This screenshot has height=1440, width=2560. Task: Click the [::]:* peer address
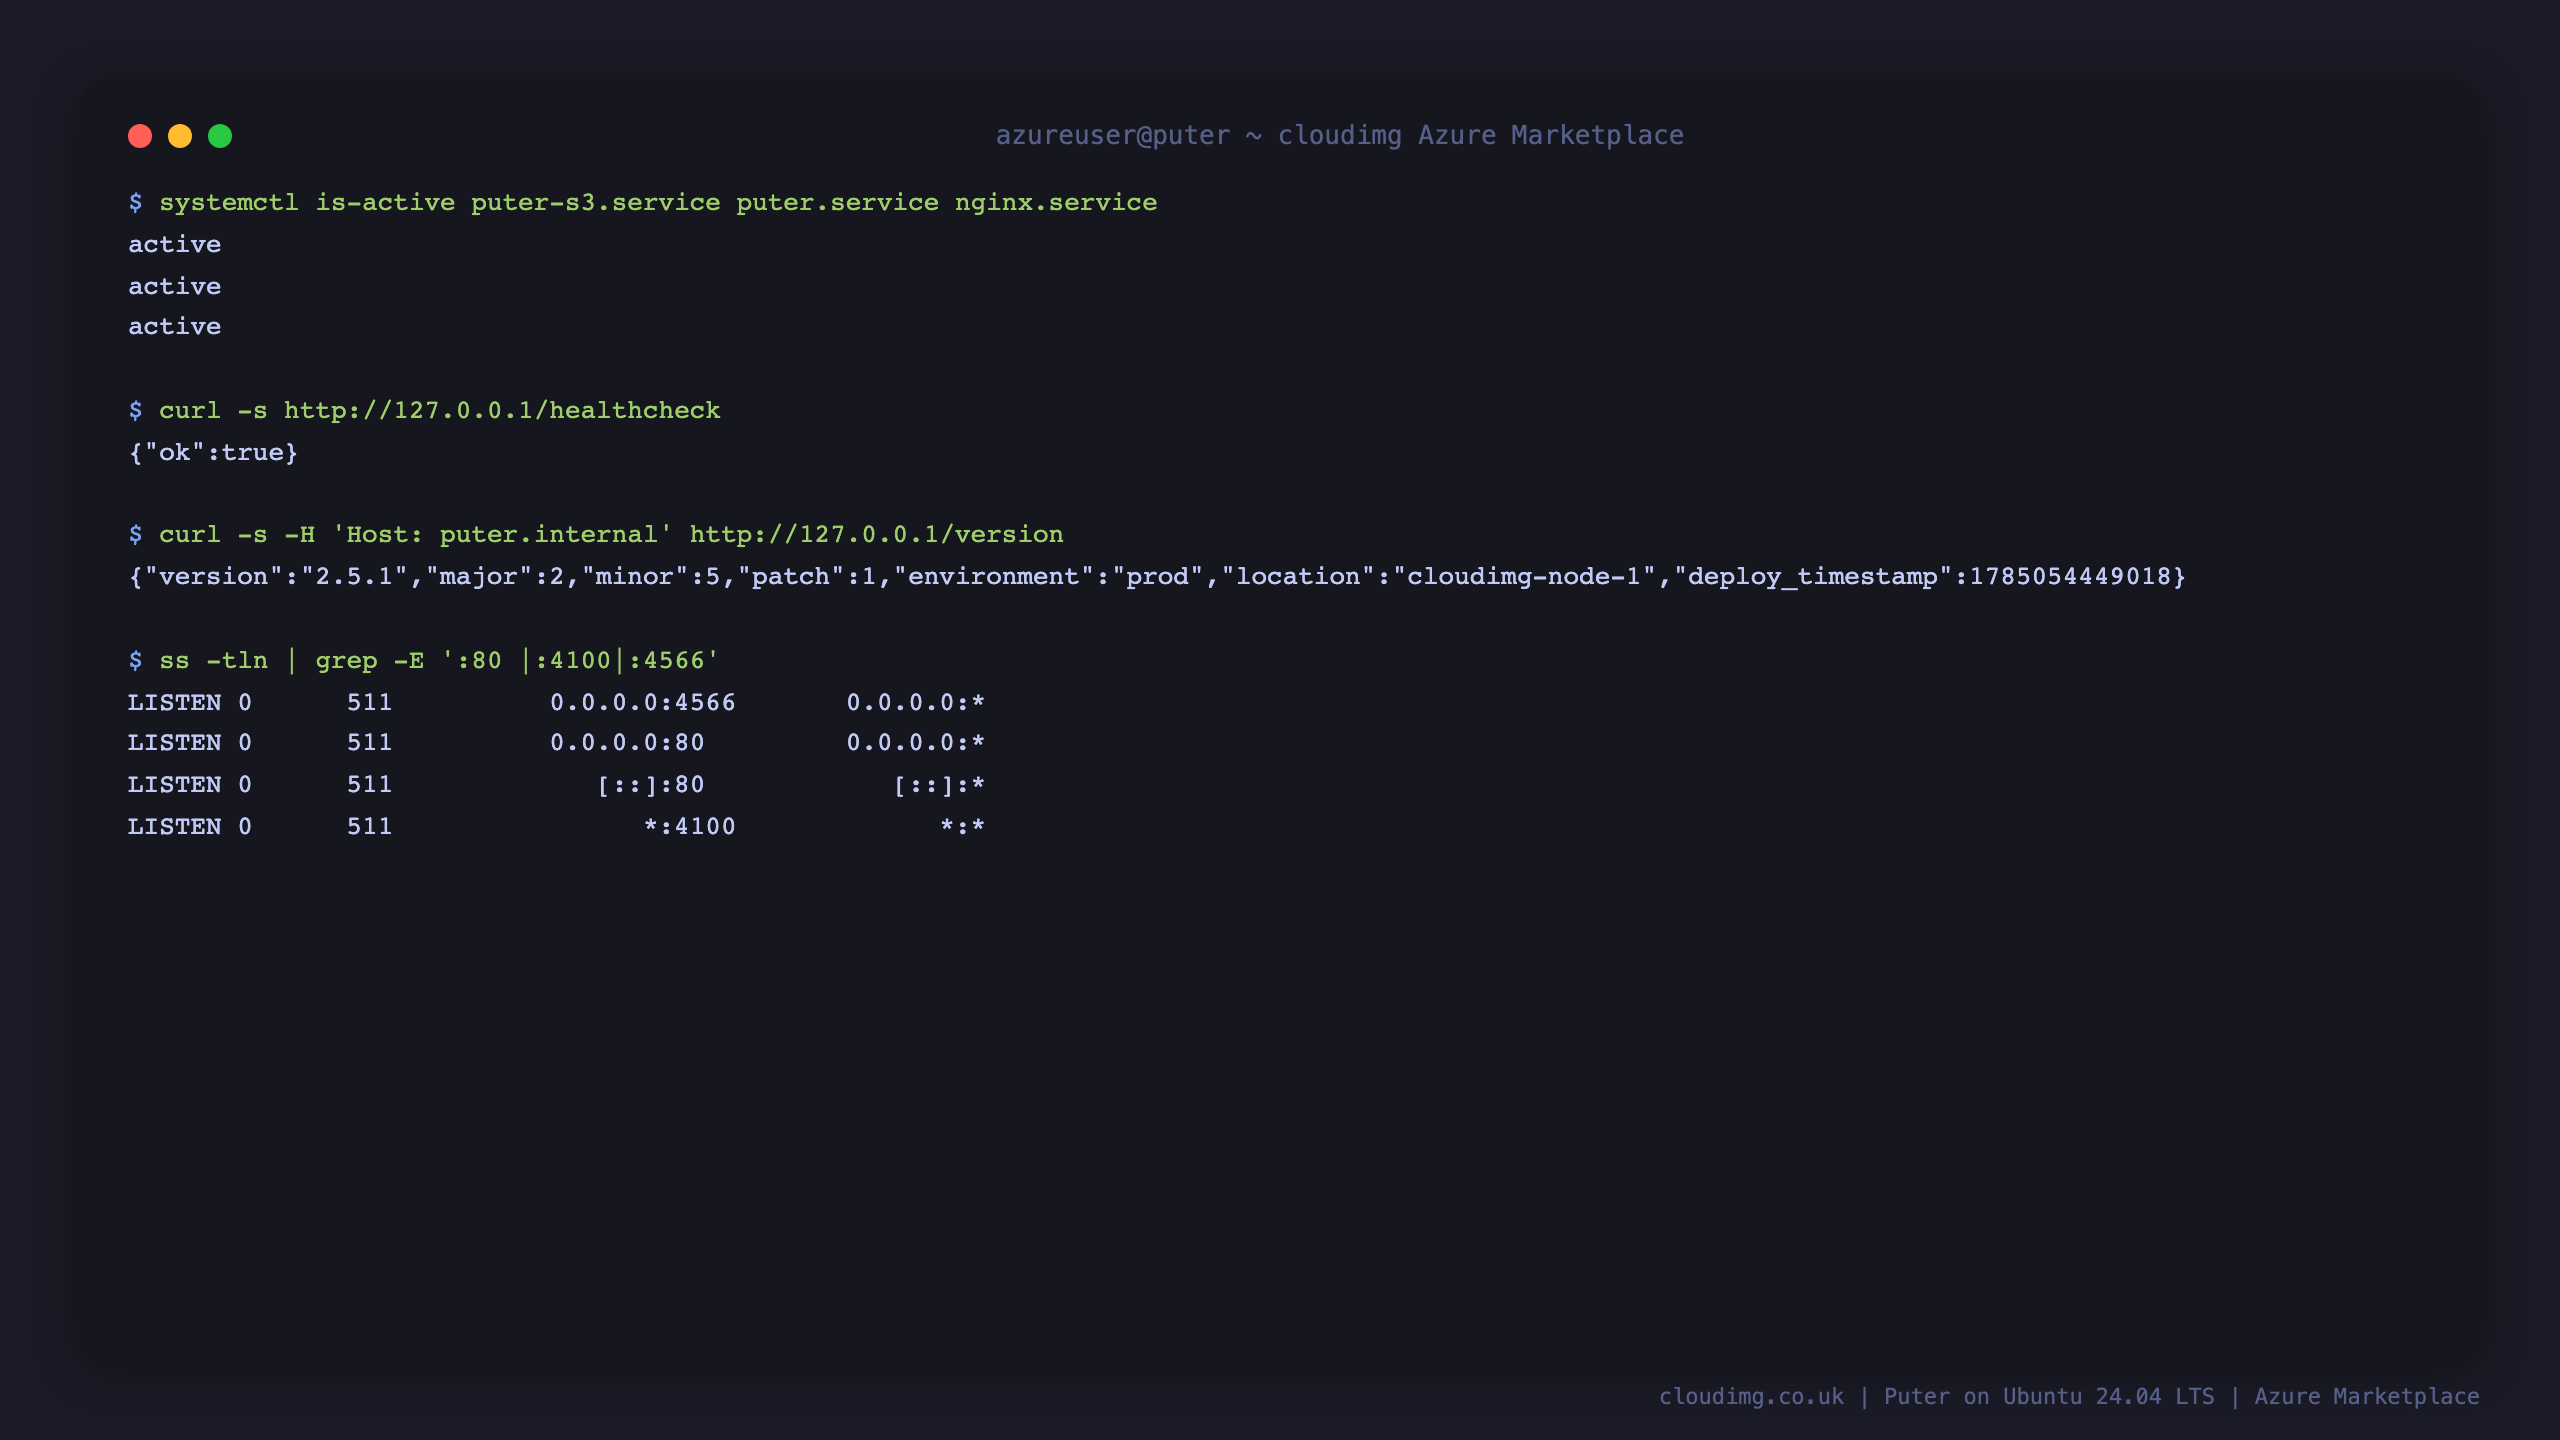point(939,785)
